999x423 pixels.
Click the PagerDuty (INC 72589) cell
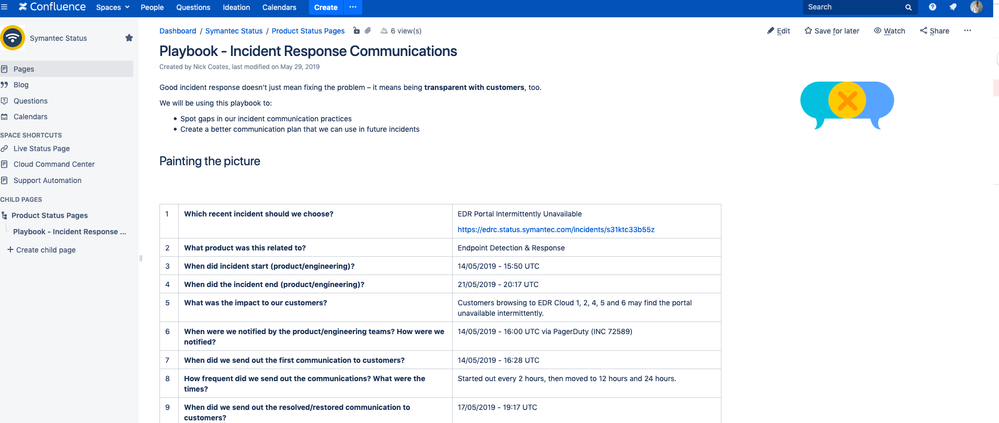[x=587, y=337]
